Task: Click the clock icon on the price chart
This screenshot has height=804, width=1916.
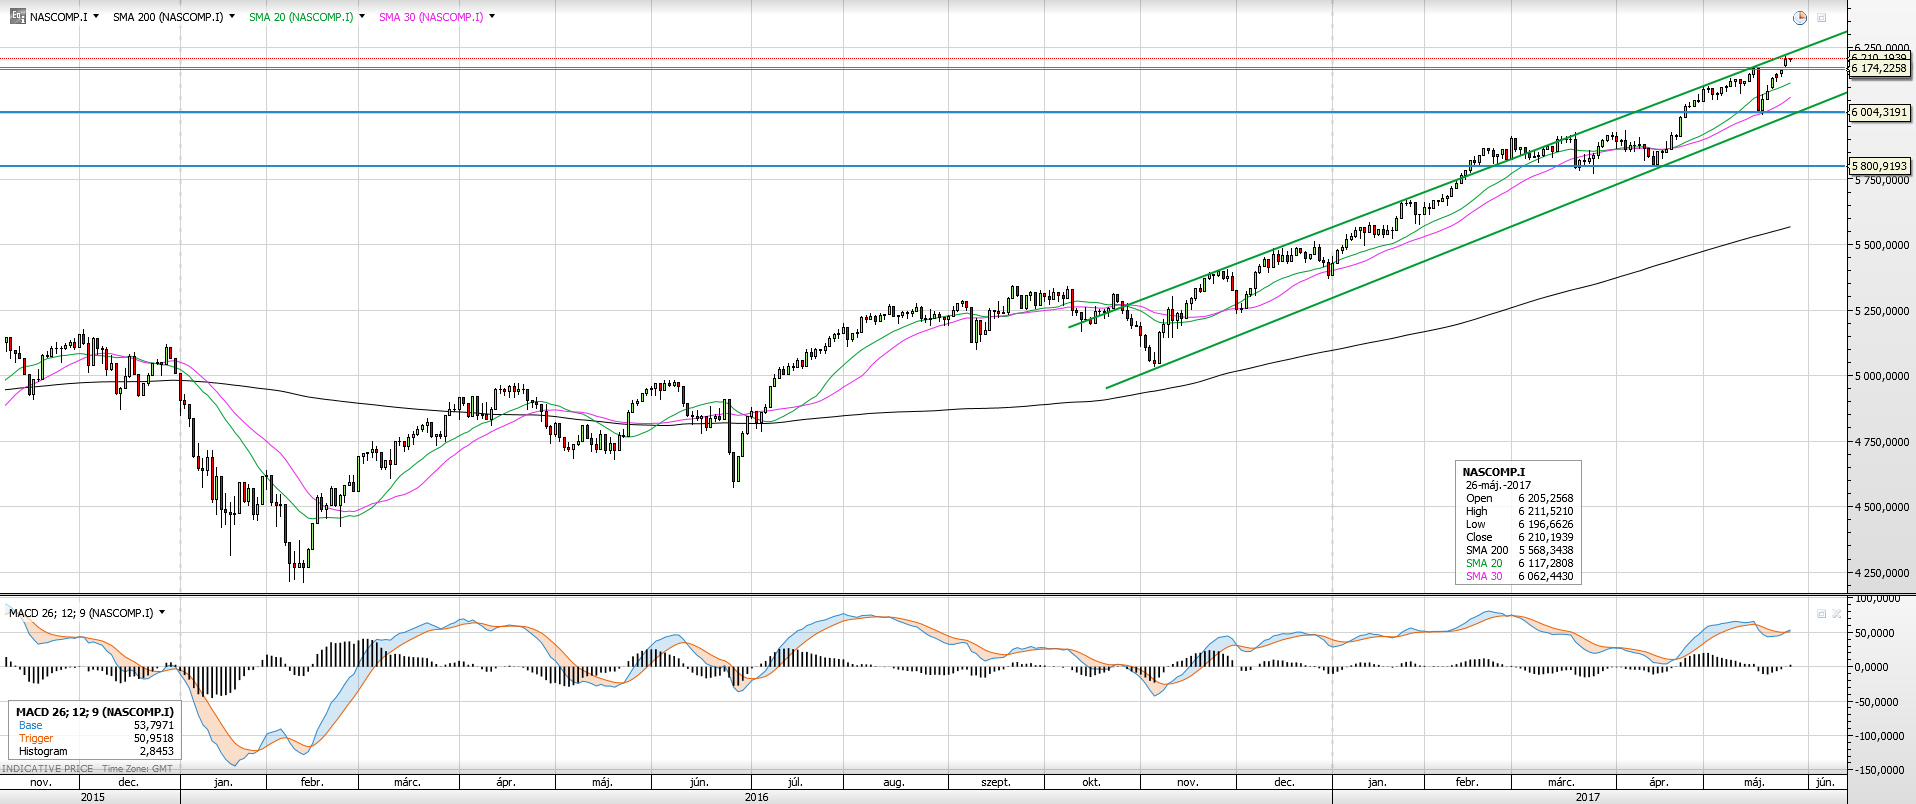Action: coord(1800,18)
